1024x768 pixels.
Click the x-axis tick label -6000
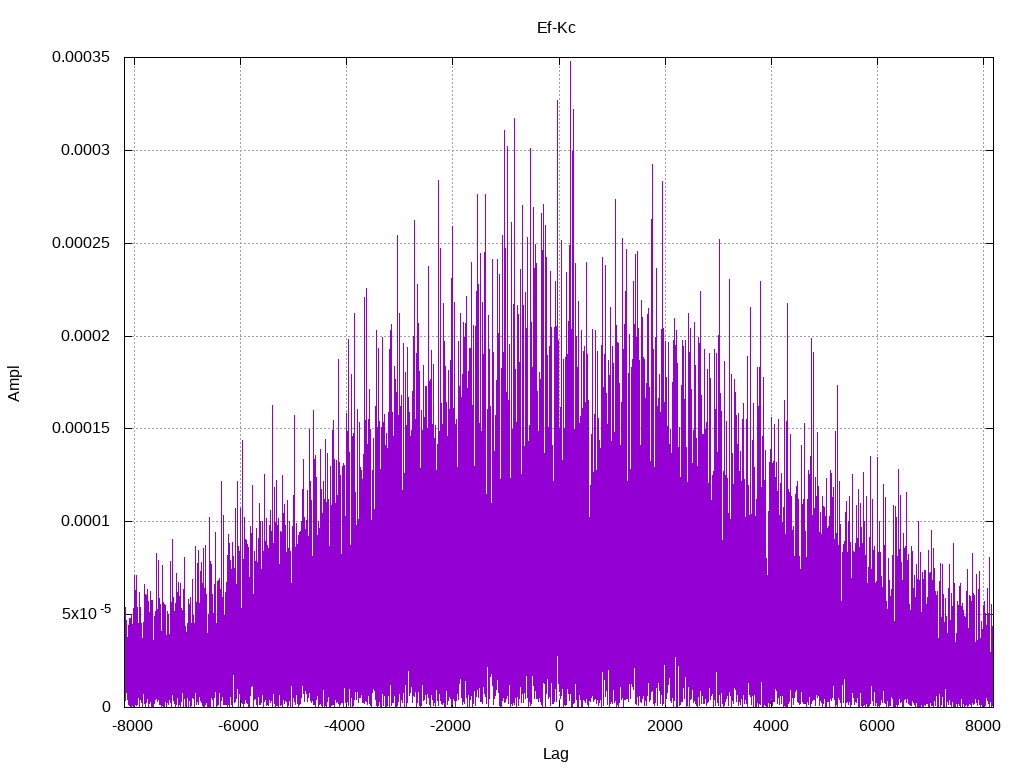pos(238,726)
